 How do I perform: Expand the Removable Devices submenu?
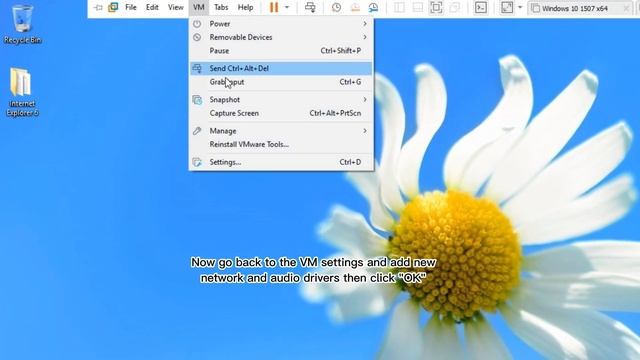(281, 37)
